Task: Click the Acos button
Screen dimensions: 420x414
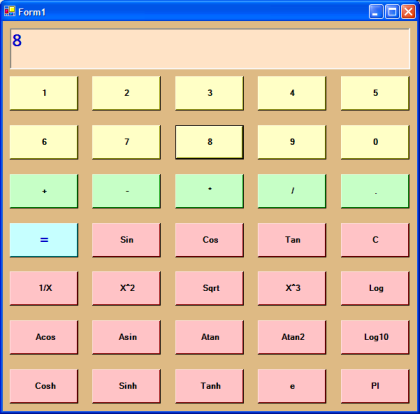Action: click(44, 337)
